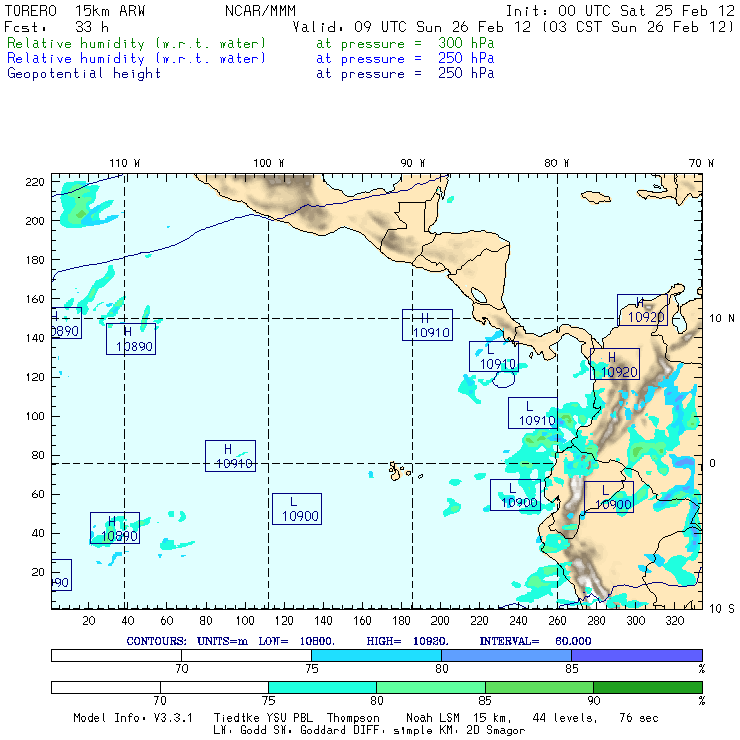The height and width of the screenshot is (740, 740).
Task: Click the 'Noah LSM' label
Action: tap(433, 718)
